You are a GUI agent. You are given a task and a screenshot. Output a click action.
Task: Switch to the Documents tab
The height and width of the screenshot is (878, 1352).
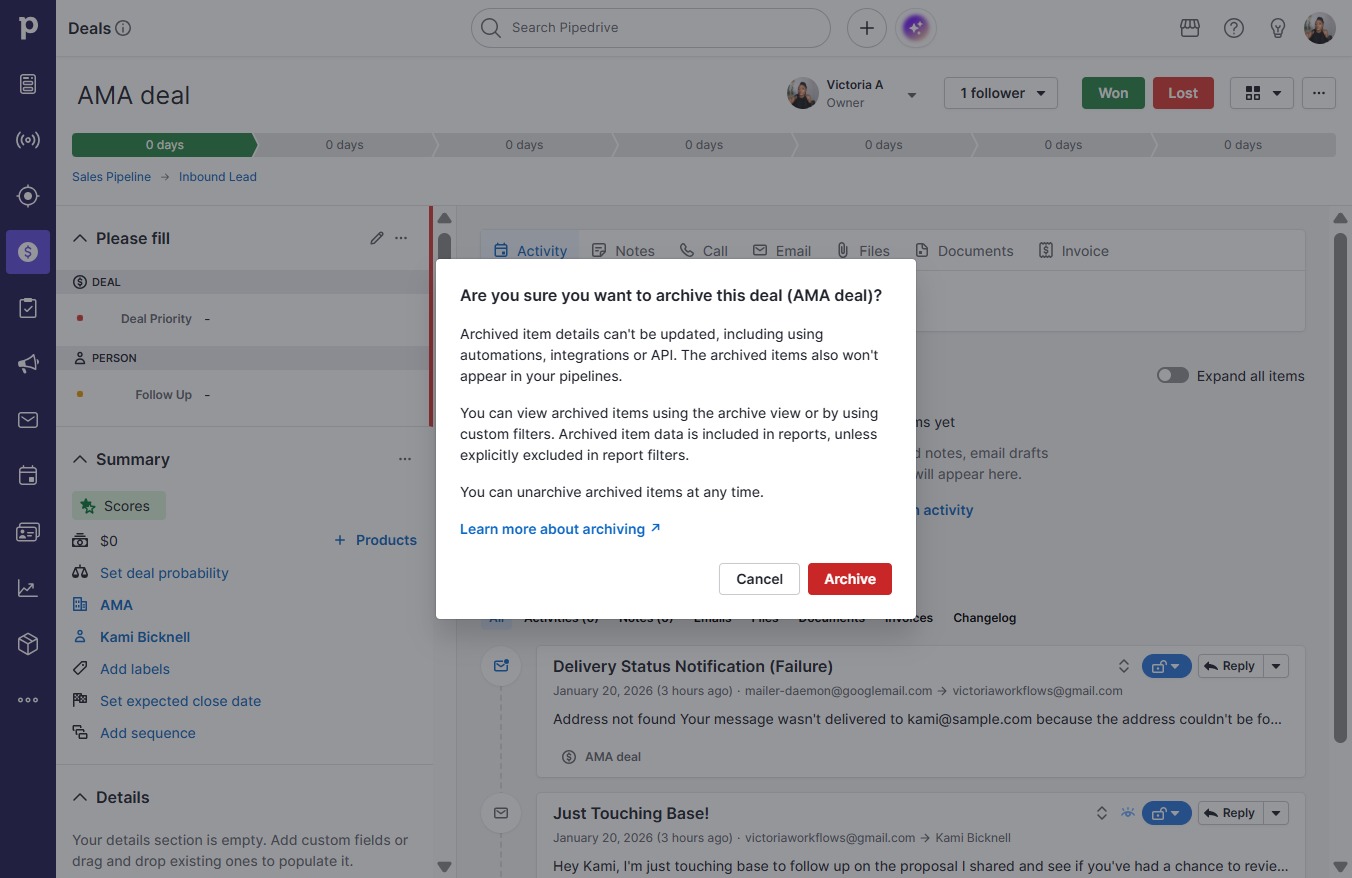(x=964, y=251)
